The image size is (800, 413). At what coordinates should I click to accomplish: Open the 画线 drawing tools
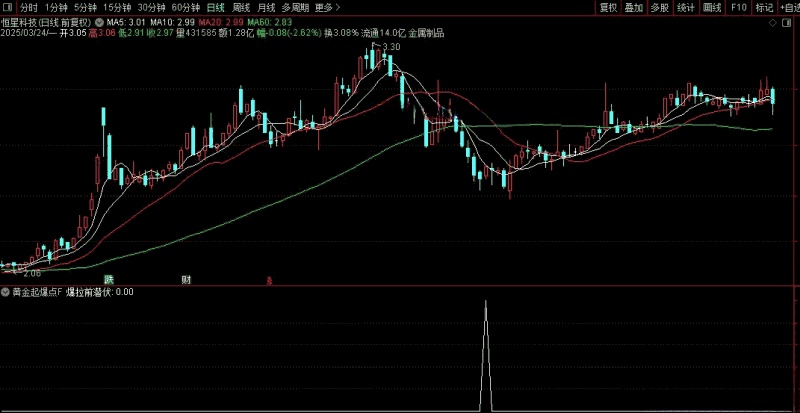coord(712,7)
